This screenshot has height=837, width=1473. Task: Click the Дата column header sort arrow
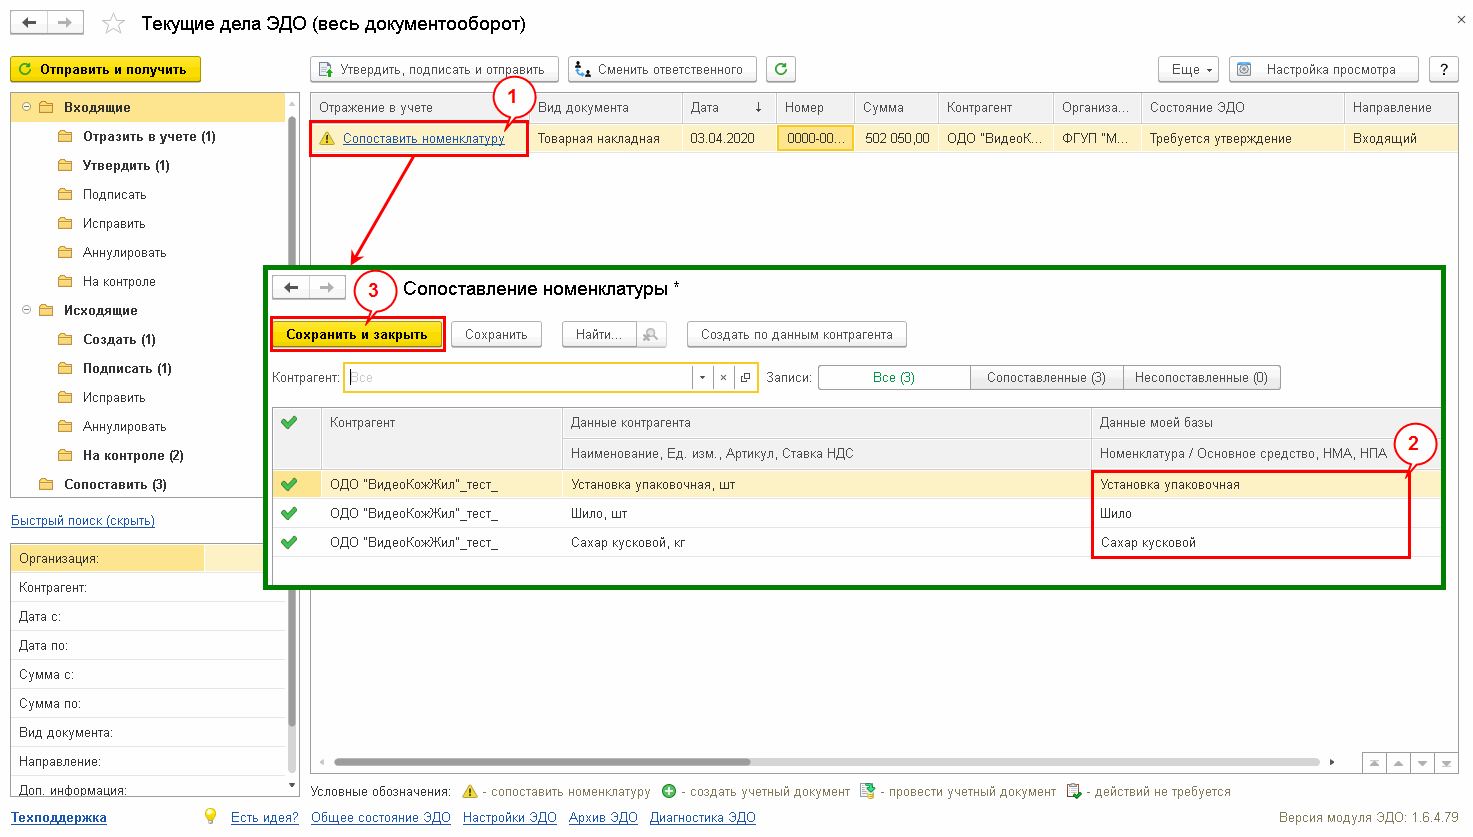pyautogui.click(x=758, y=107)
